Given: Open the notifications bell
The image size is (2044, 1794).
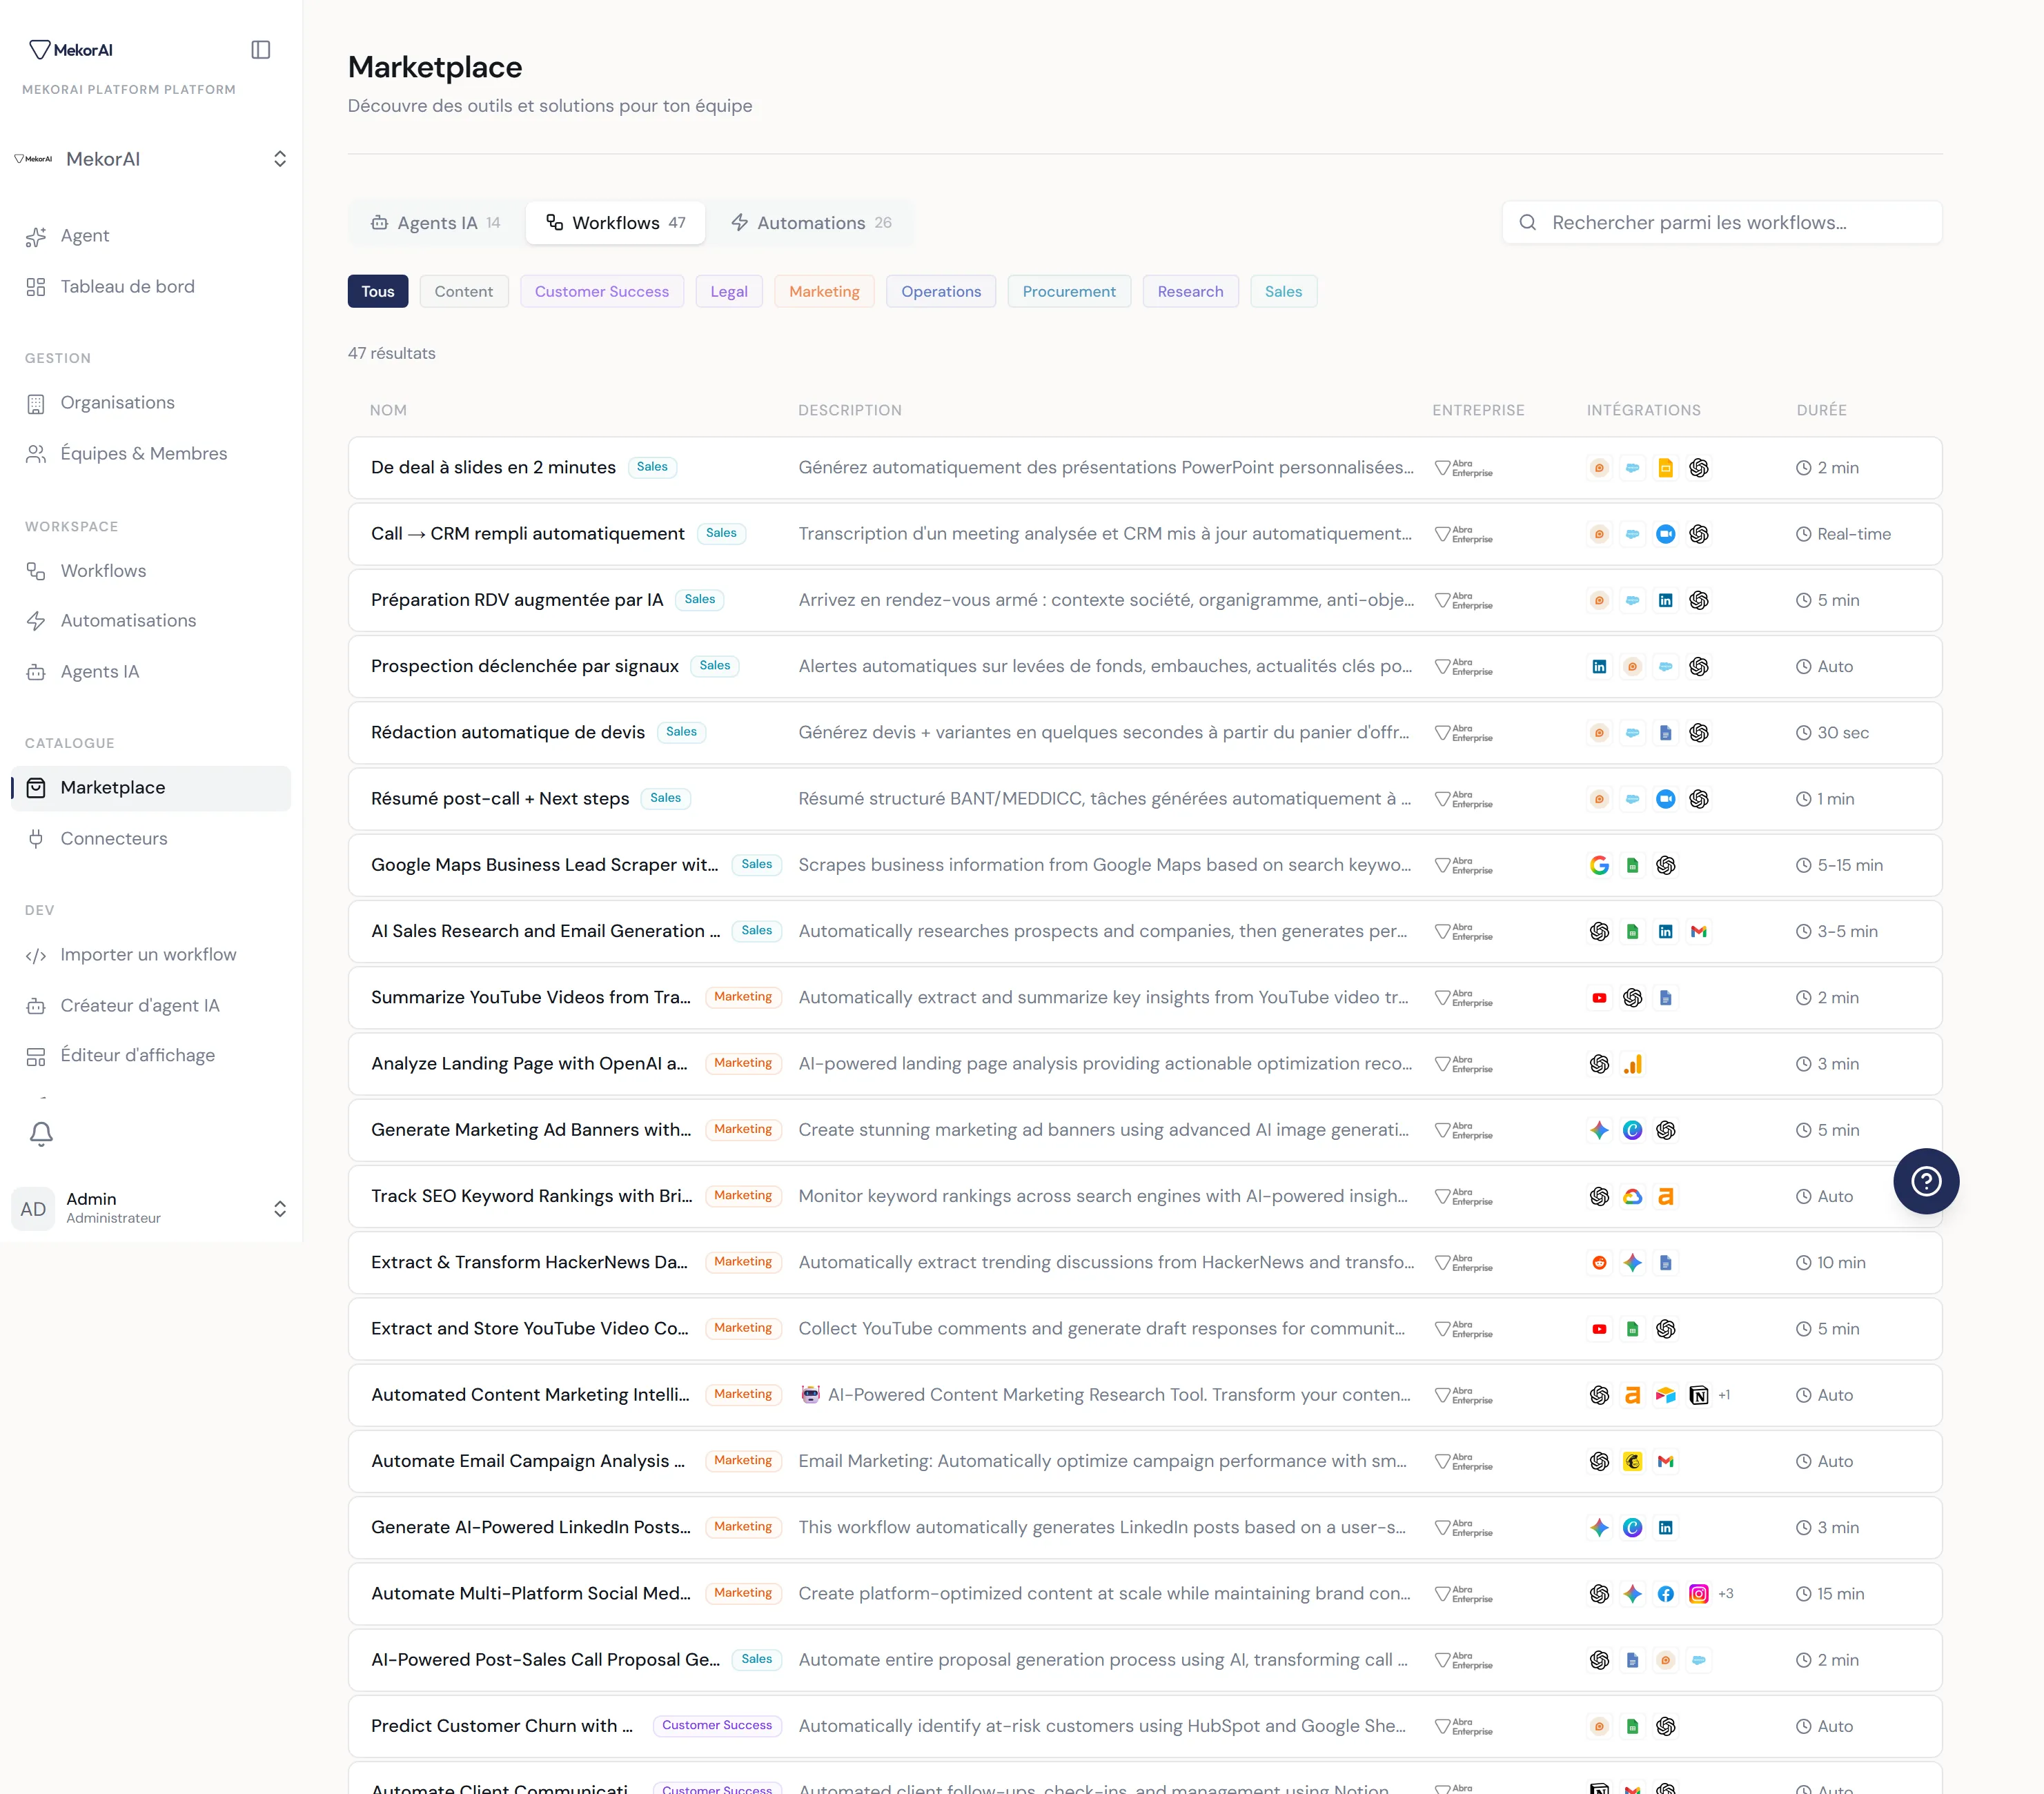Looking at the screenshot, I should (x=41, y=1133).
